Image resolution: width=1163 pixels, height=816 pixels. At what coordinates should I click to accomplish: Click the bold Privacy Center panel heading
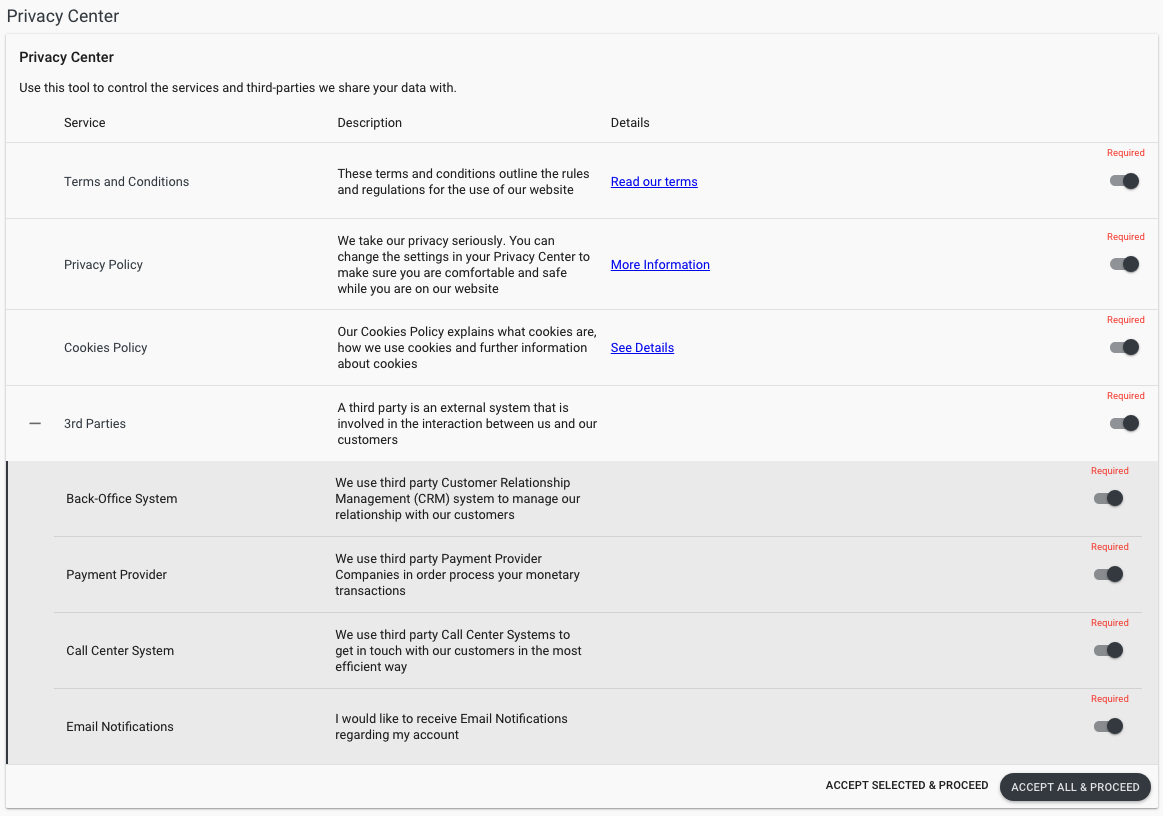[67, 57]
